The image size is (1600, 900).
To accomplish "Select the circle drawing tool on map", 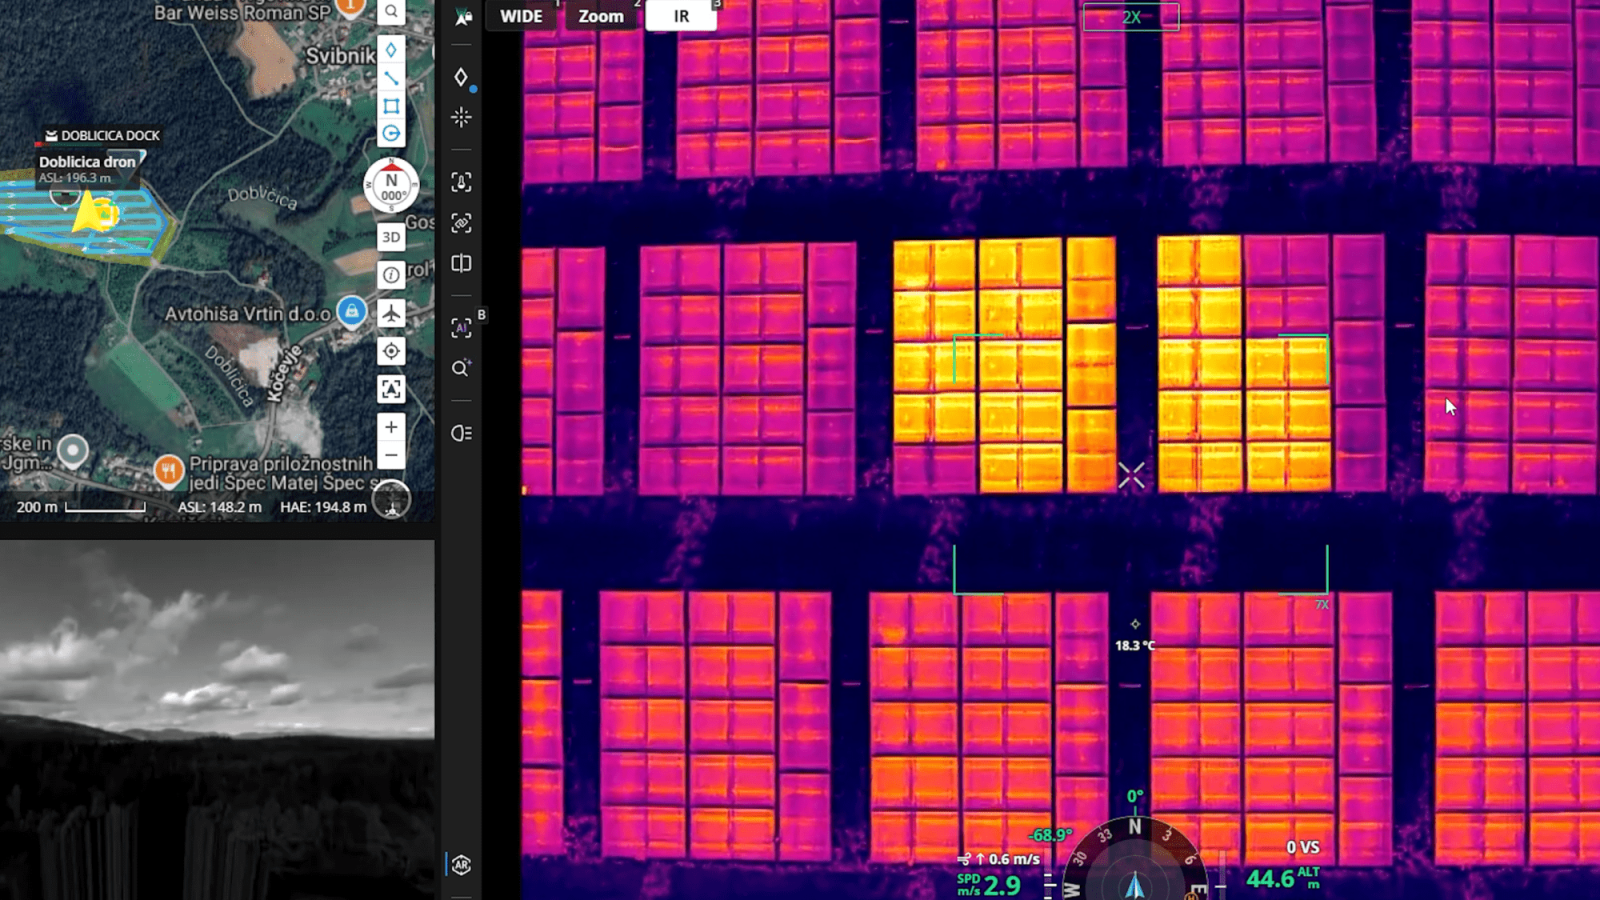I will pos(391,133).
